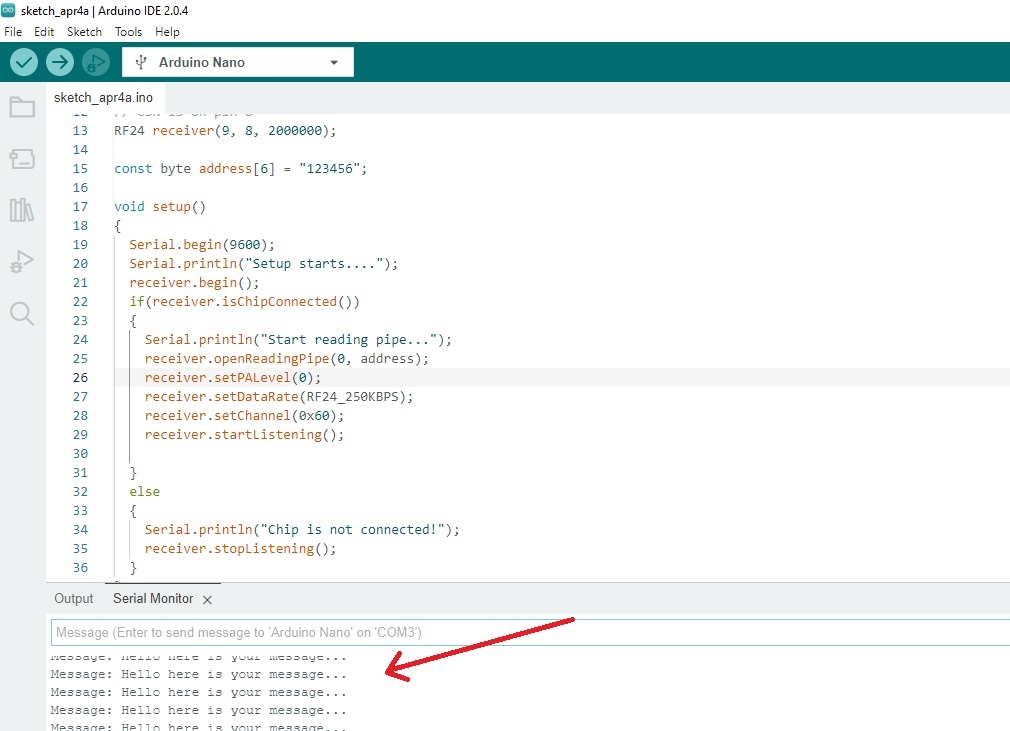The image size is (1010, 731).
Task: Open the Tools menu
Action: (128, 32)
